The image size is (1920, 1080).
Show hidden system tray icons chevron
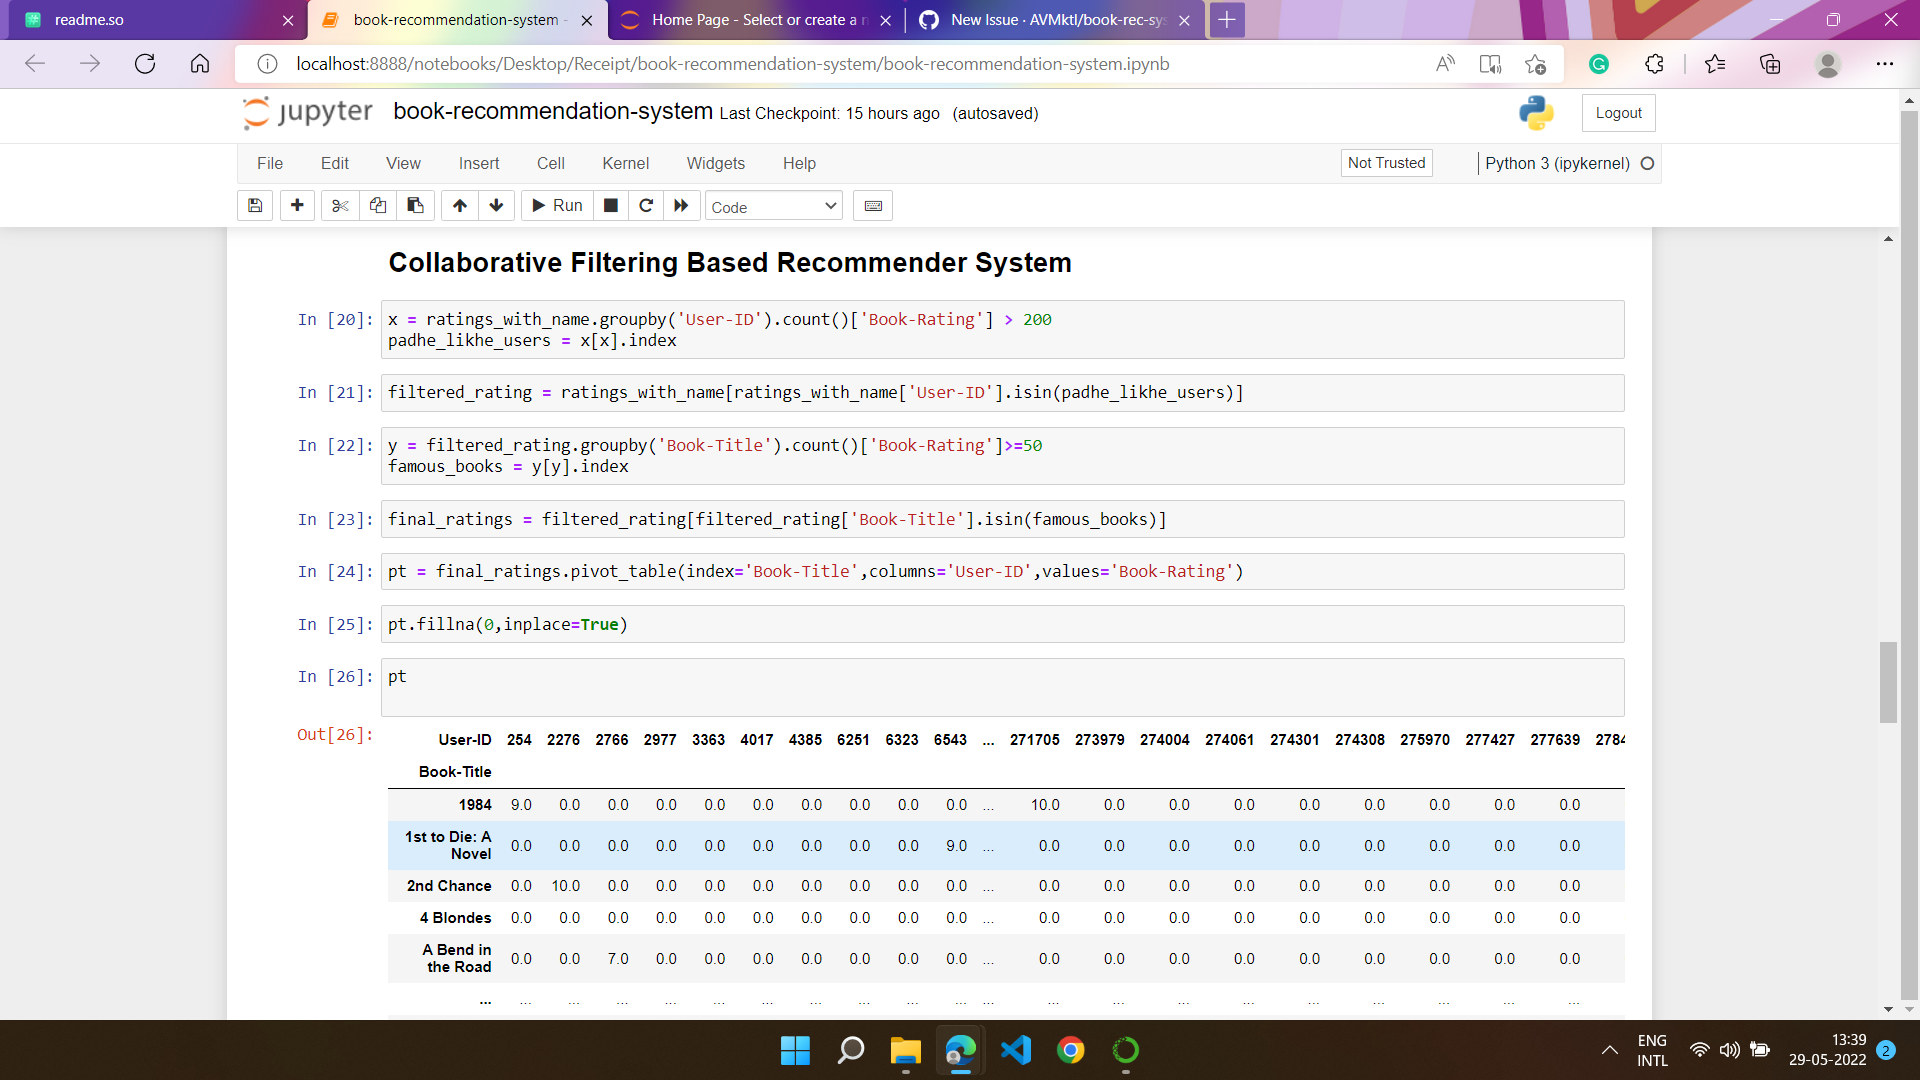[1610, 1050]
